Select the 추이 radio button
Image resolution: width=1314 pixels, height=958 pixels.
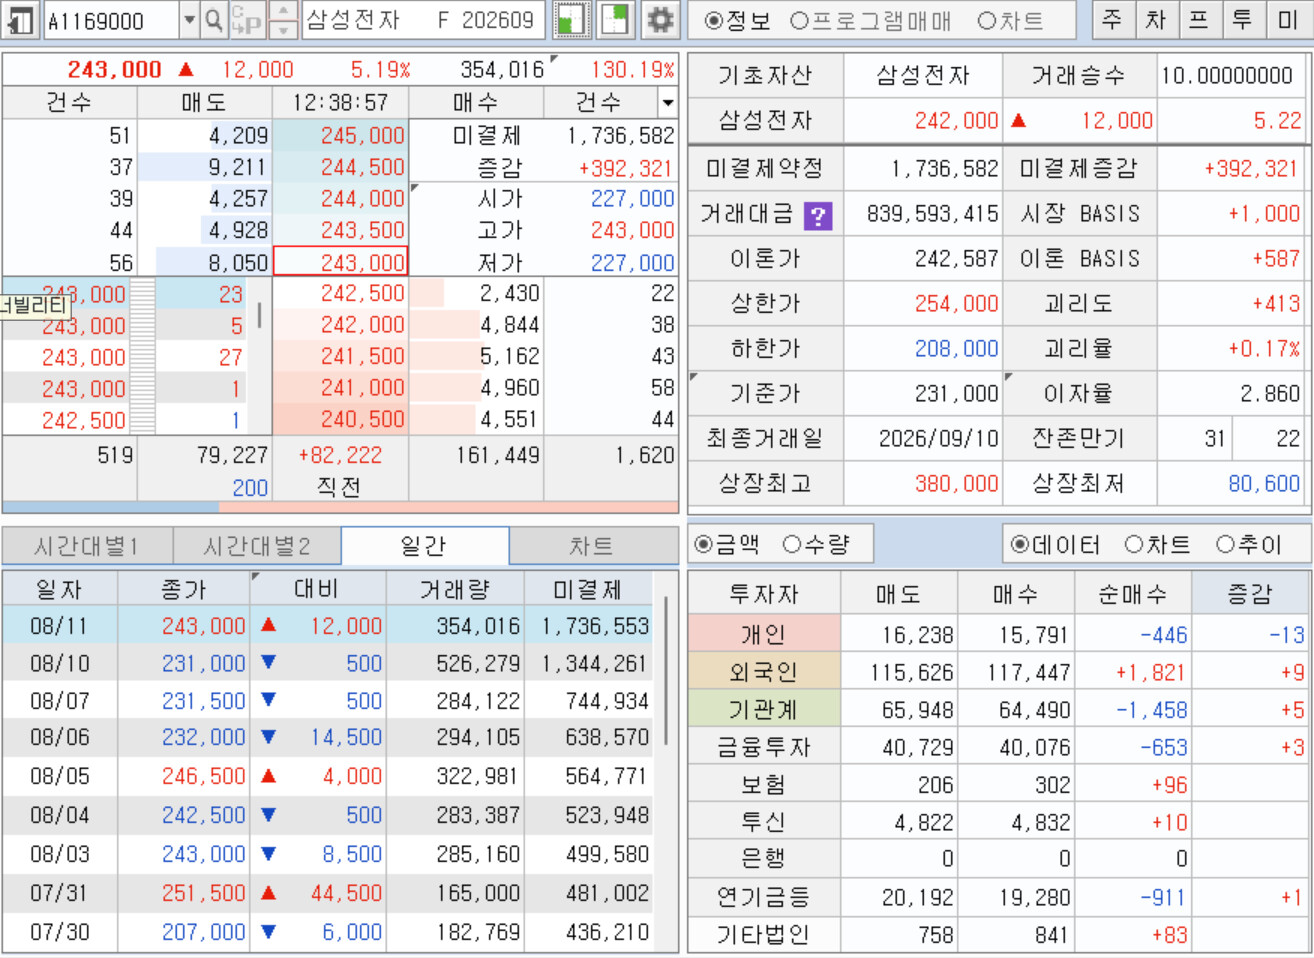tap(1225, 544)
